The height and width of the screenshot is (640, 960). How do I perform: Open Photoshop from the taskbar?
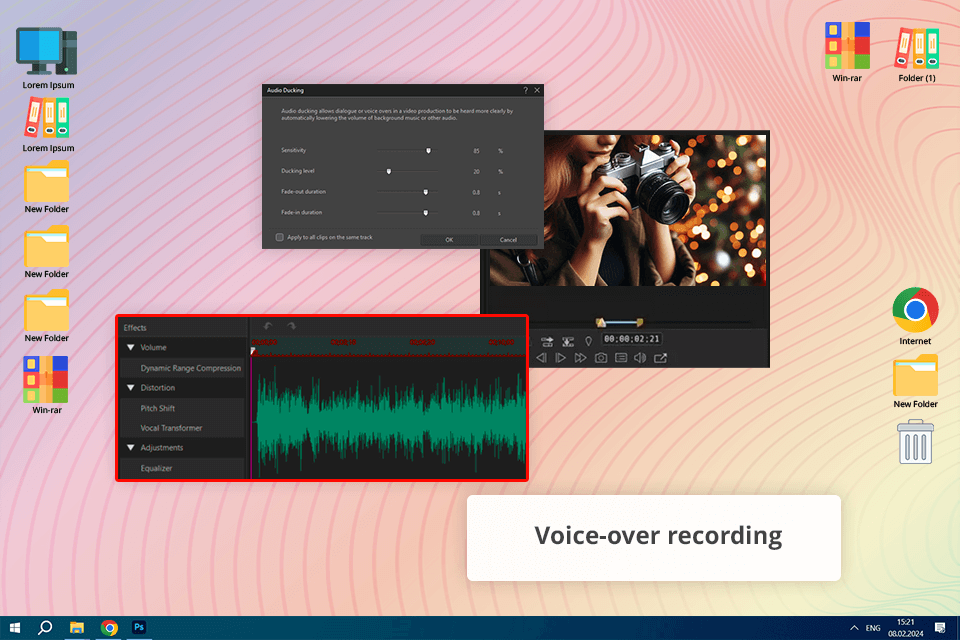pos(139,627)
